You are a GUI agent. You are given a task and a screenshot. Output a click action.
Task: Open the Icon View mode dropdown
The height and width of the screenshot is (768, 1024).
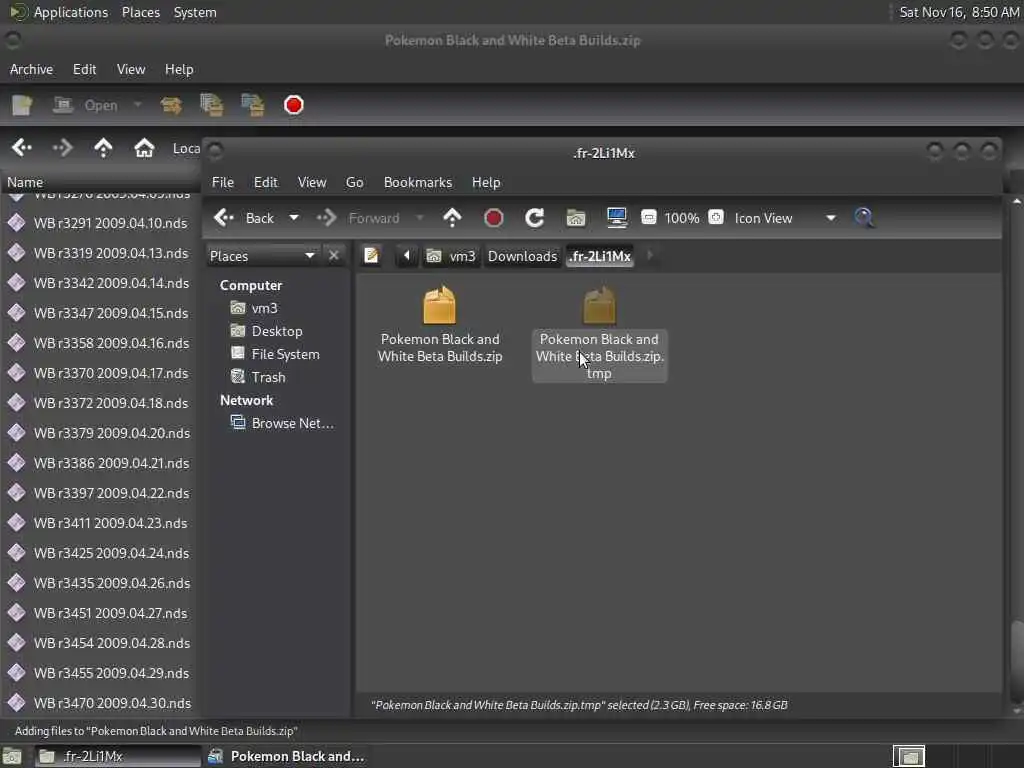[784, 218]
